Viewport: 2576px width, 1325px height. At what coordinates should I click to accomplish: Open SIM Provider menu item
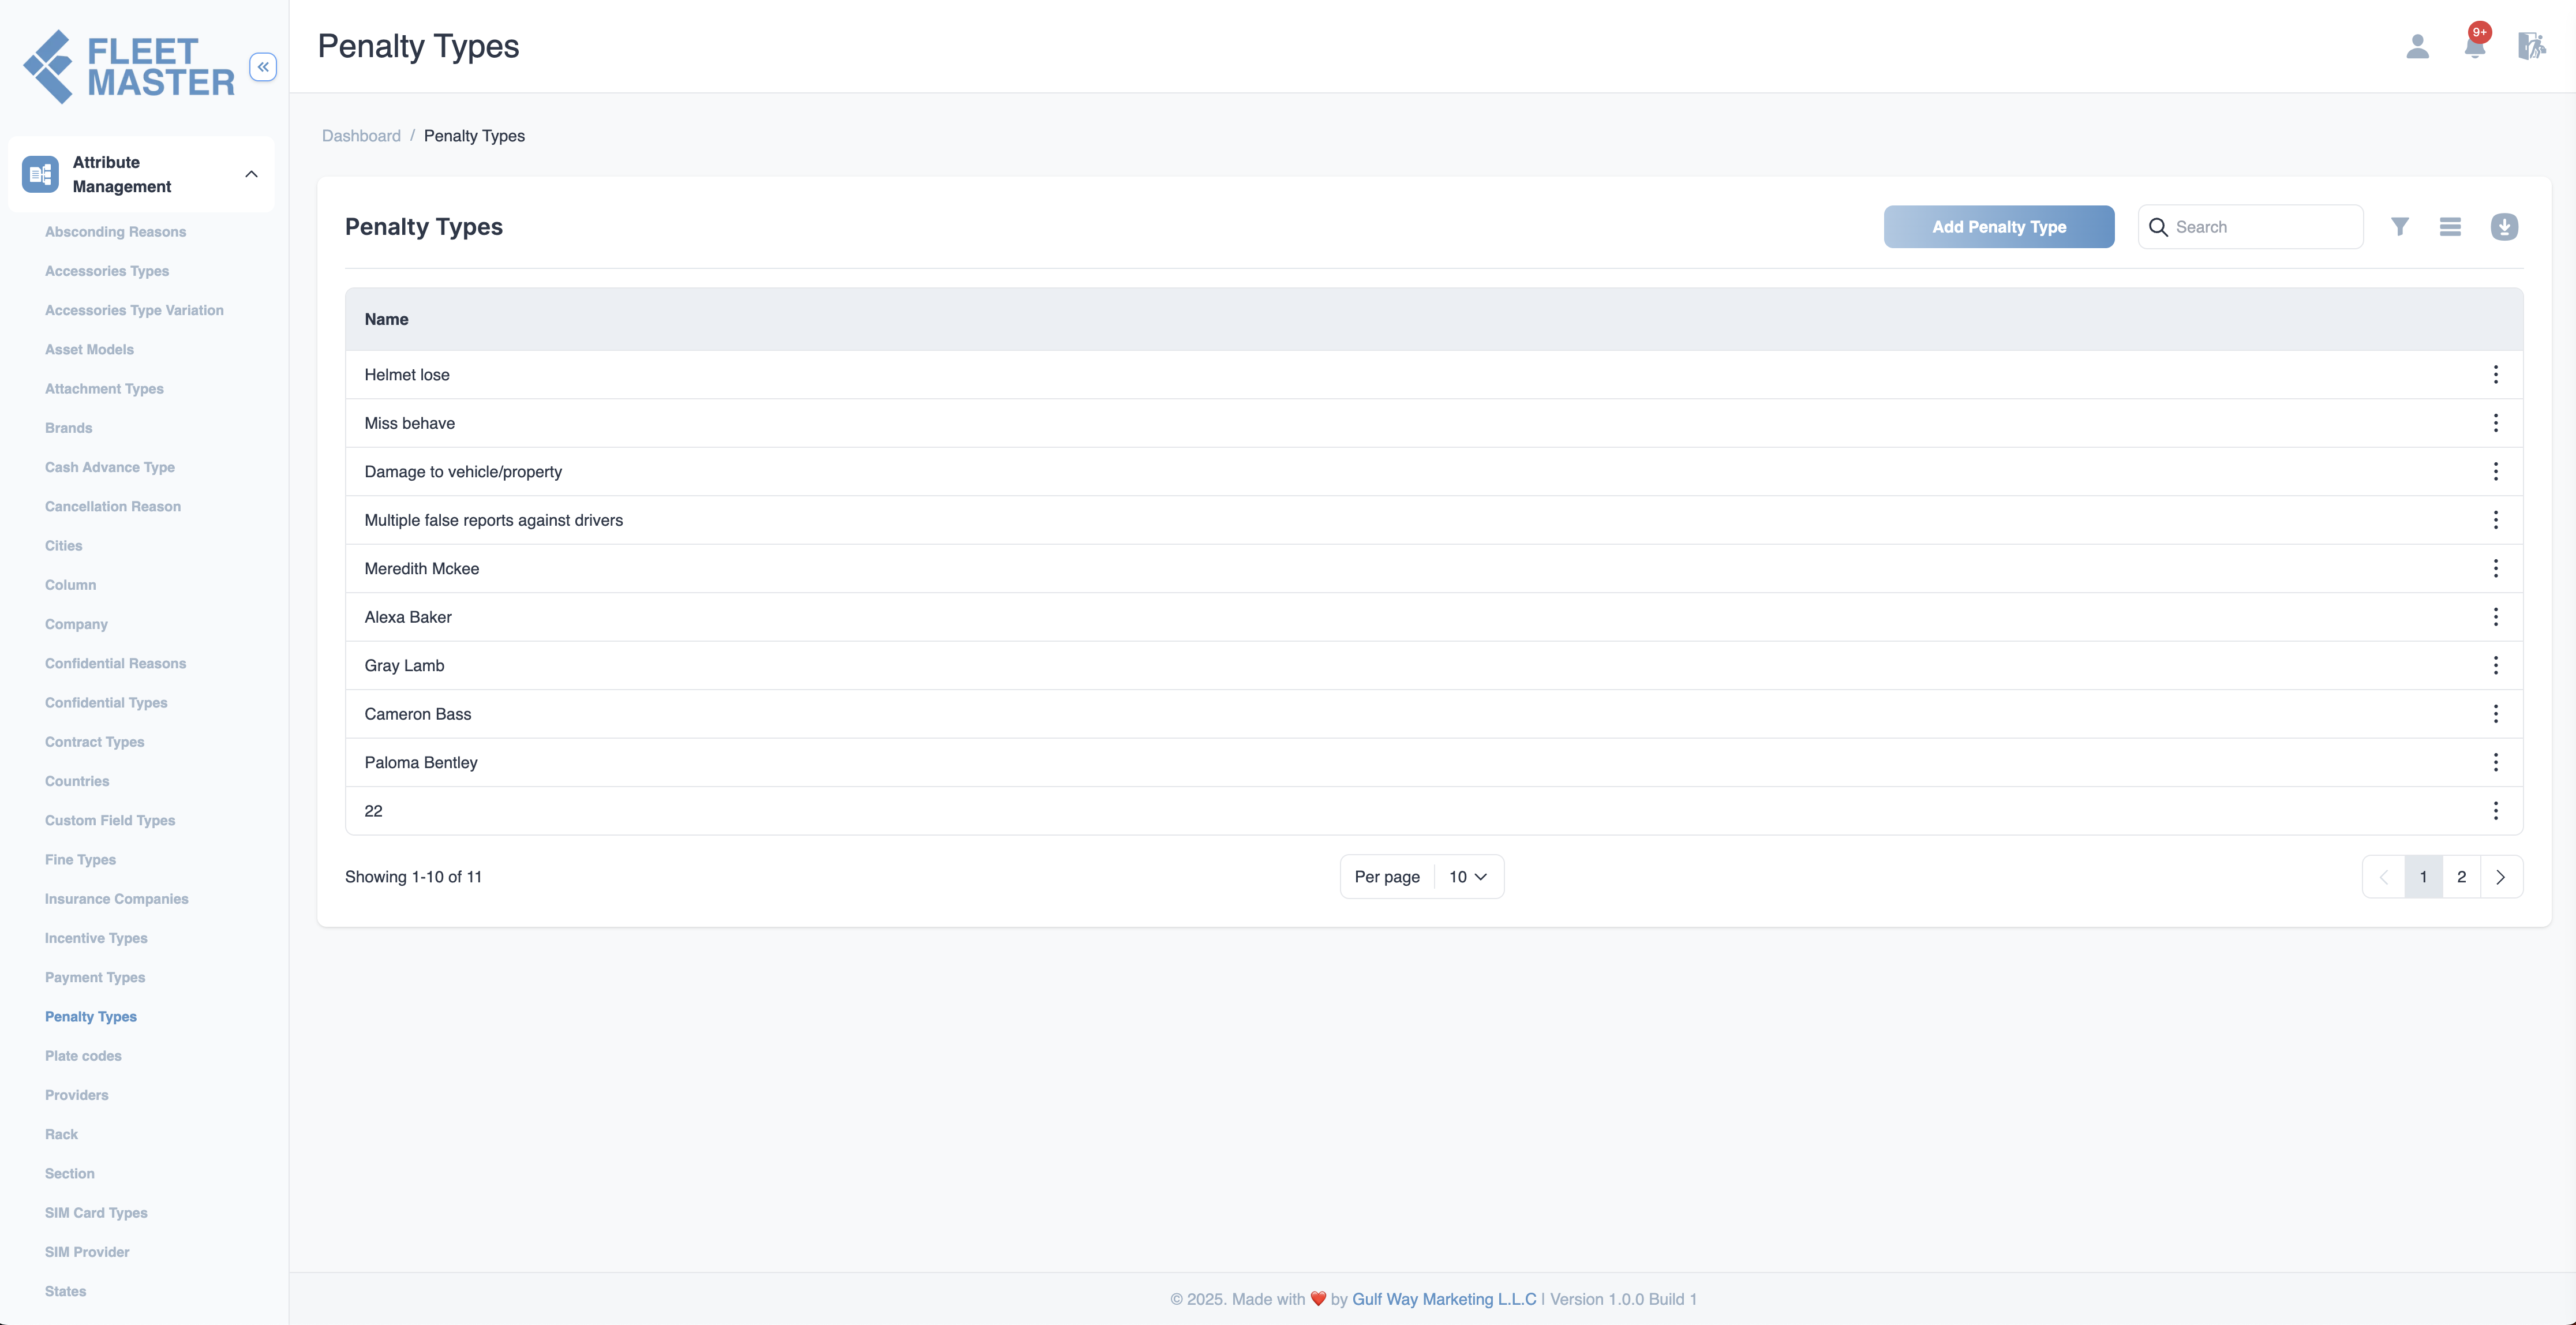click(x=87, y=1252)
